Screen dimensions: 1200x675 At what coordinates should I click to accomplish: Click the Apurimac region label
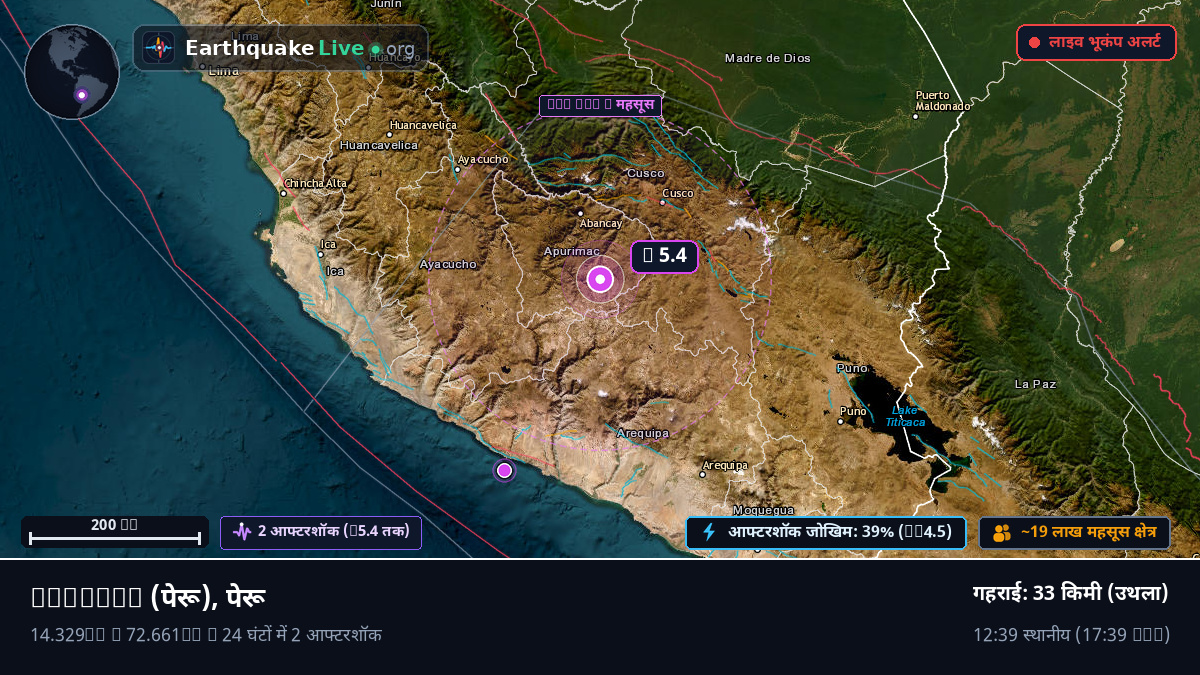[x=571, y=251]
